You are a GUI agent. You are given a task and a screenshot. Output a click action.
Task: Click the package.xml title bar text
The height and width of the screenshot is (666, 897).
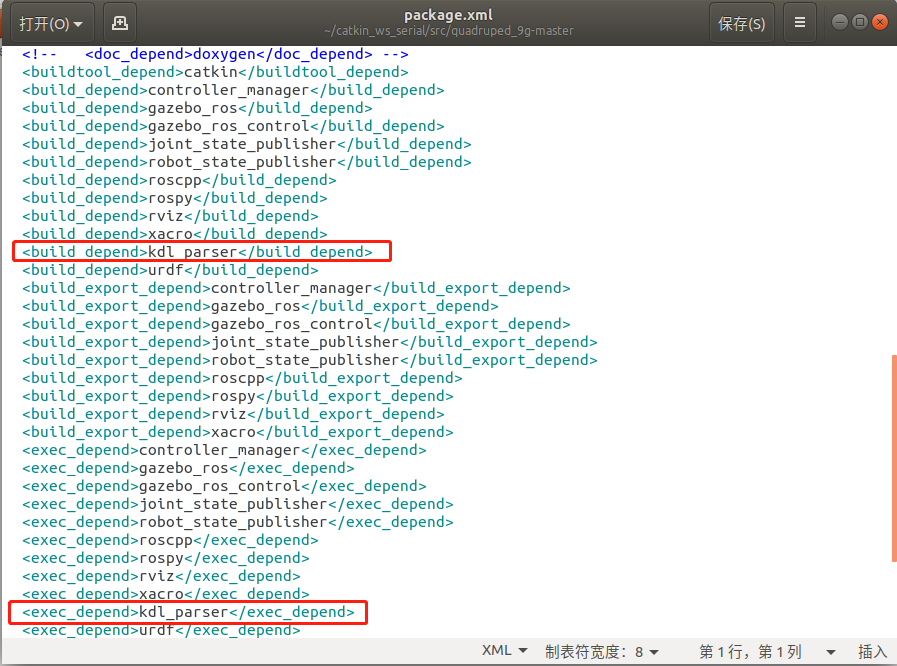(x=449, y=14)
